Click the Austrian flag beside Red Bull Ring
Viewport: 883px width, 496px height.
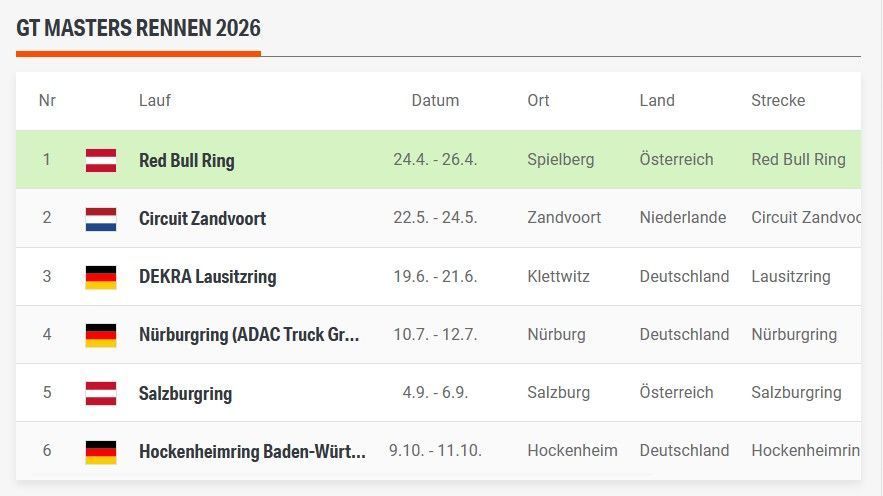point(101,160)
